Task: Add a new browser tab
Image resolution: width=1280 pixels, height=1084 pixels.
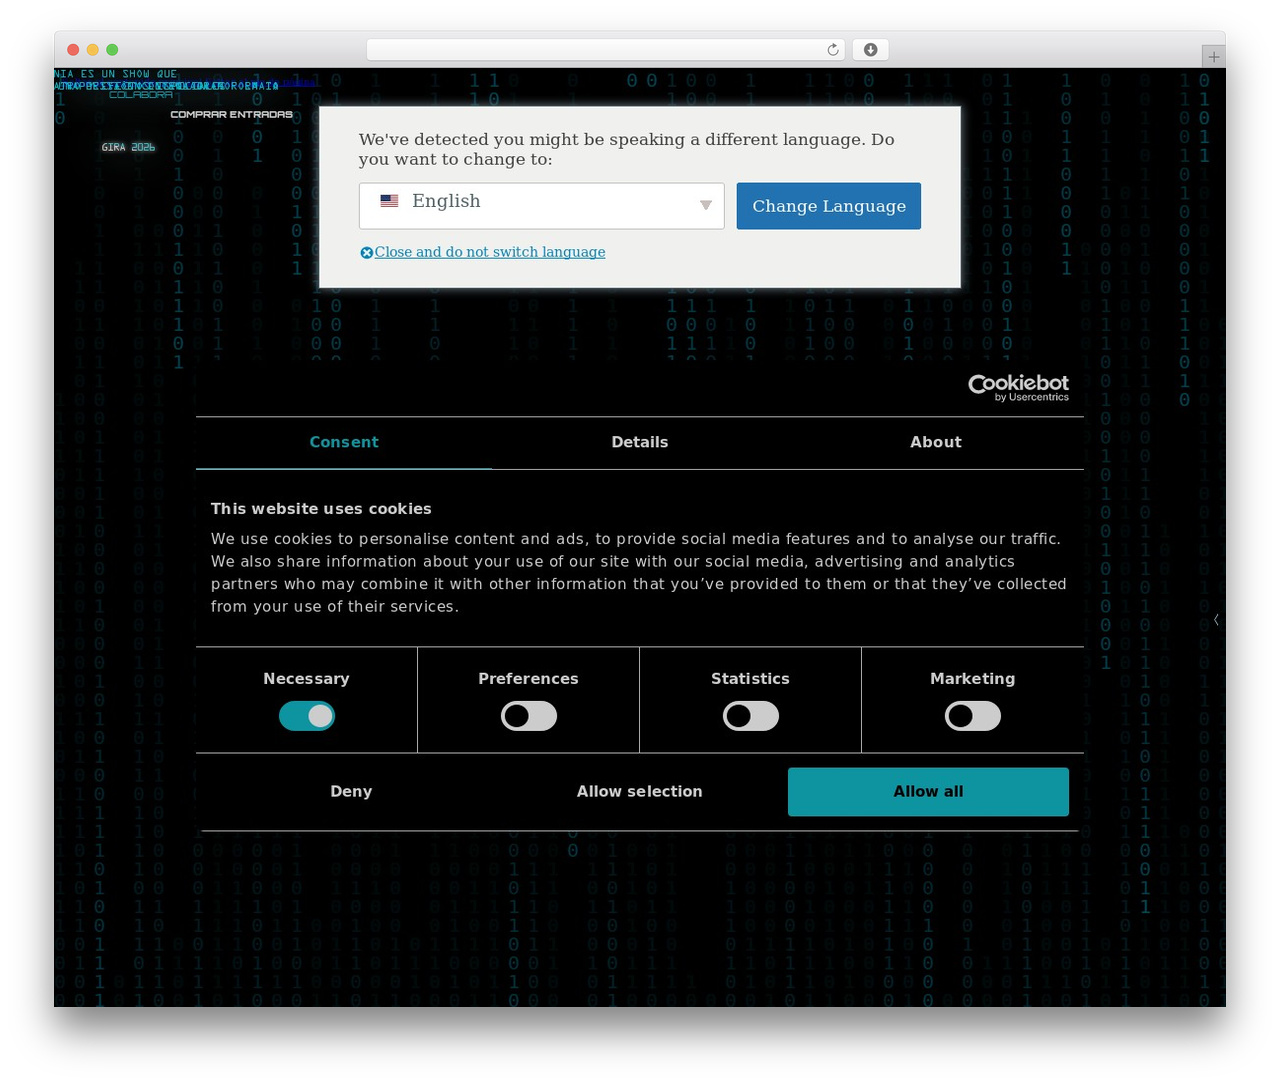Action: click(x=1213, y=57)
